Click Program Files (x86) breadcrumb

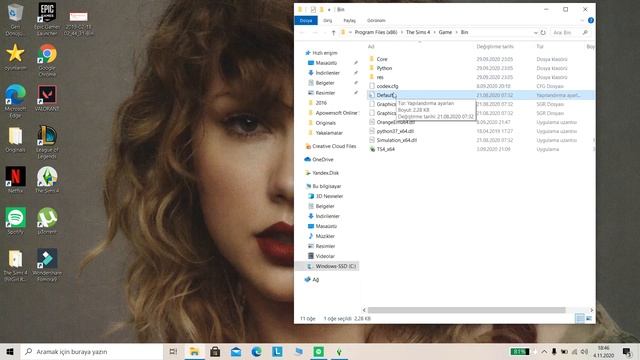click(x=376, y=32)
